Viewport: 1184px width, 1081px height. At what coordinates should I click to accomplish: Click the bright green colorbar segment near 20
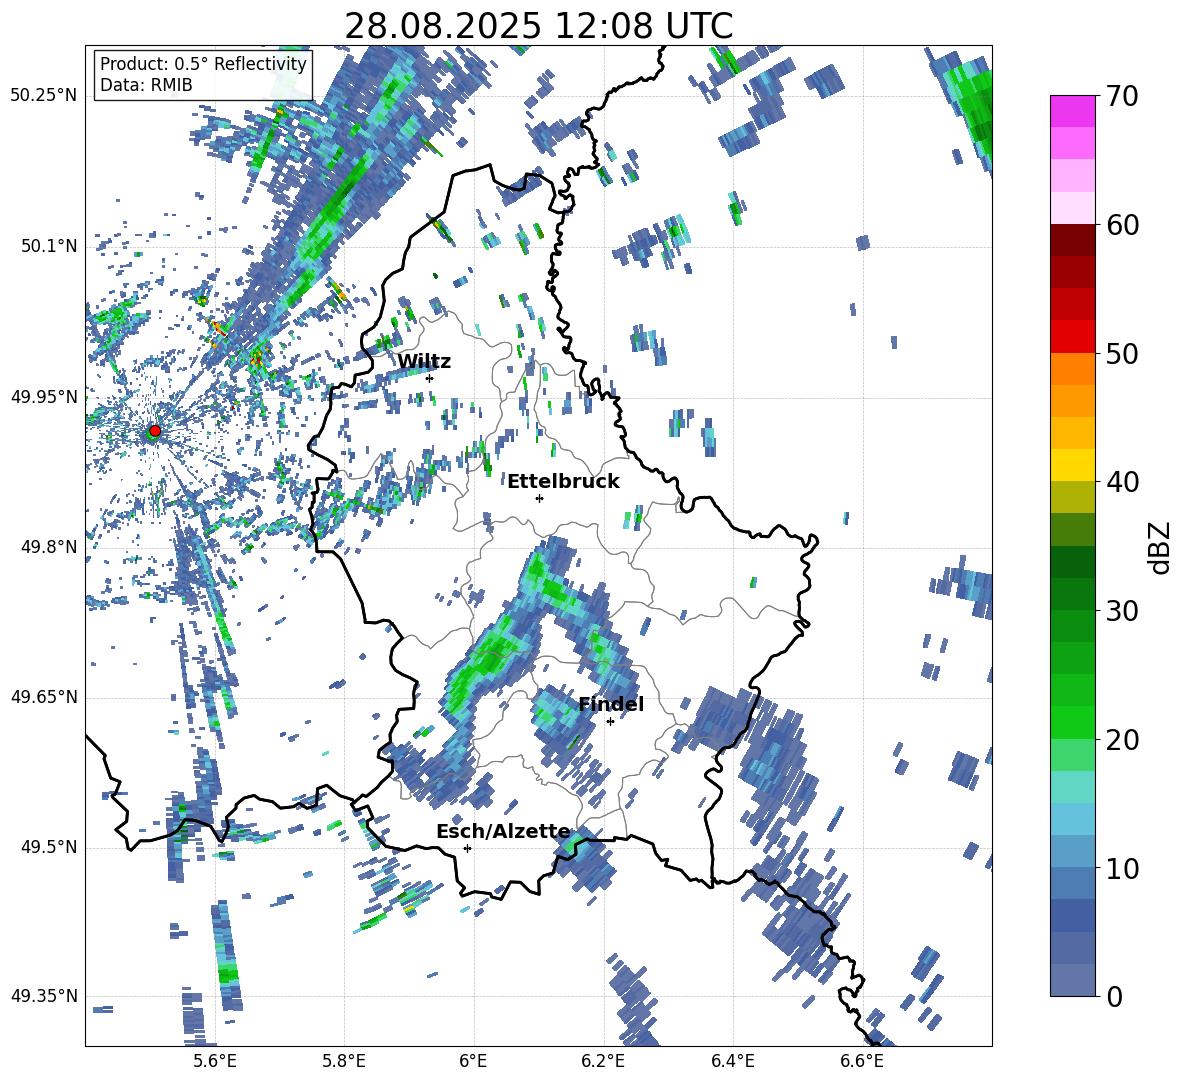point(1072,723)
